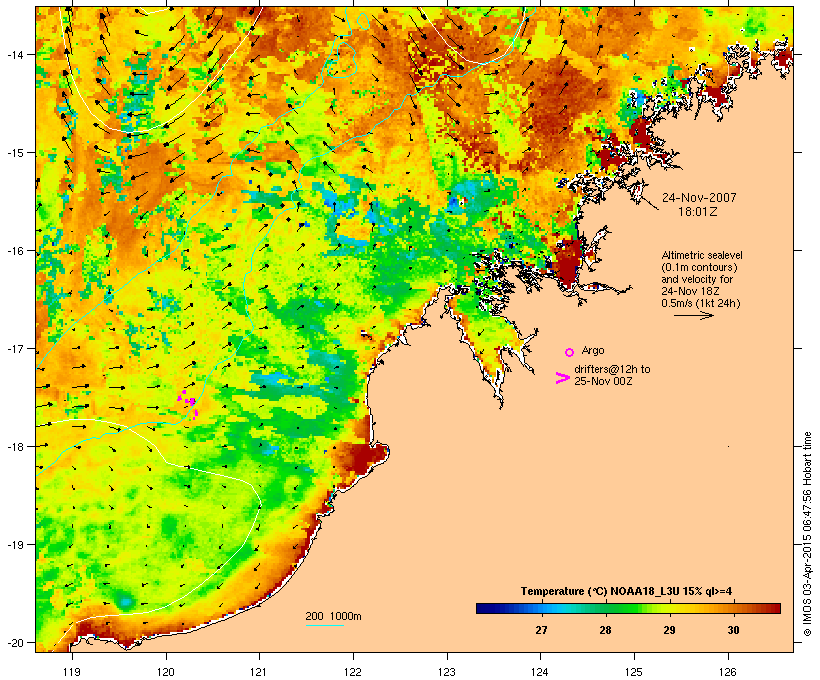Image resolution: width=820 pixels, height=680 pixels.
Task: Click the dark red warm end of colorbar
Action: point(773,608)
